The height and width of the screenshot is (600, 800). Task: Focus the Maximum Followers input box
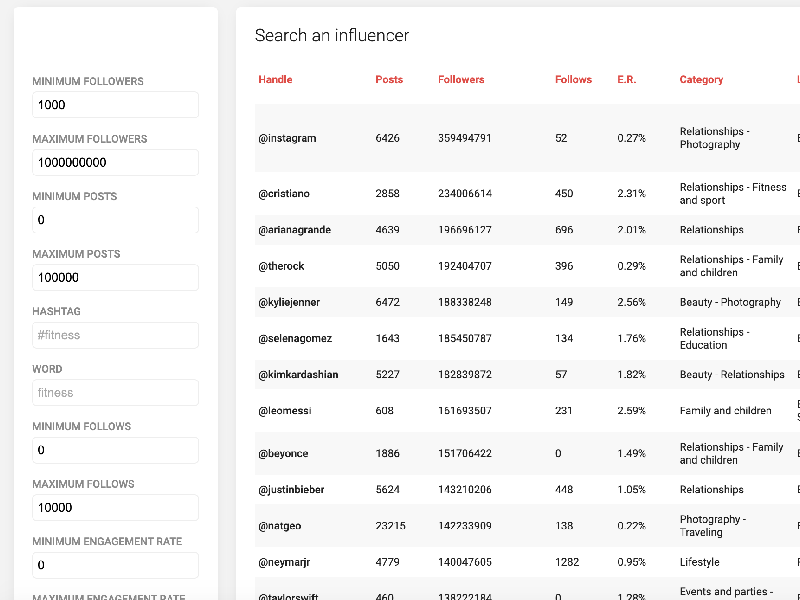coord(115,162)
